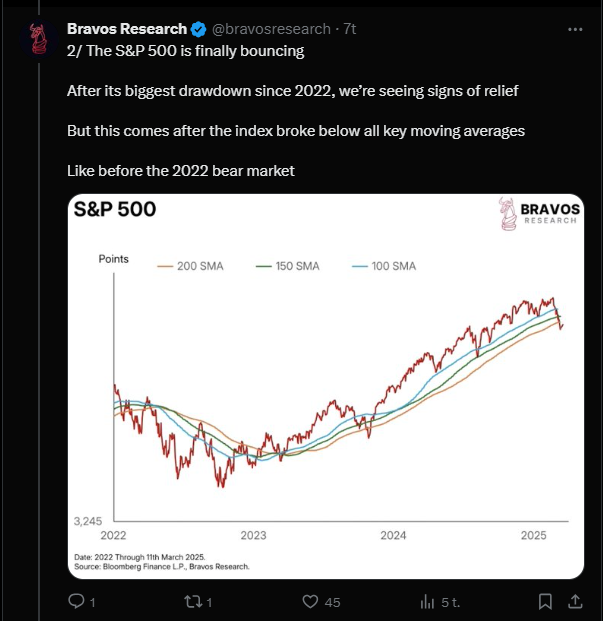
Task: Click the blue verified badge
Action: pyautogui.click(x=198, y=29)
